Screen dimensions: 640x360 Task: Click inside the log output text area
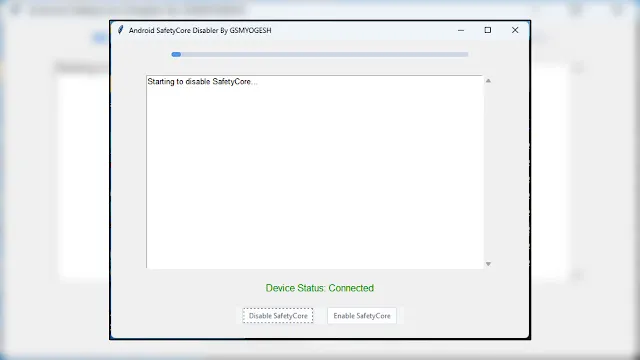pyautogui.click(x=315, y=172)
